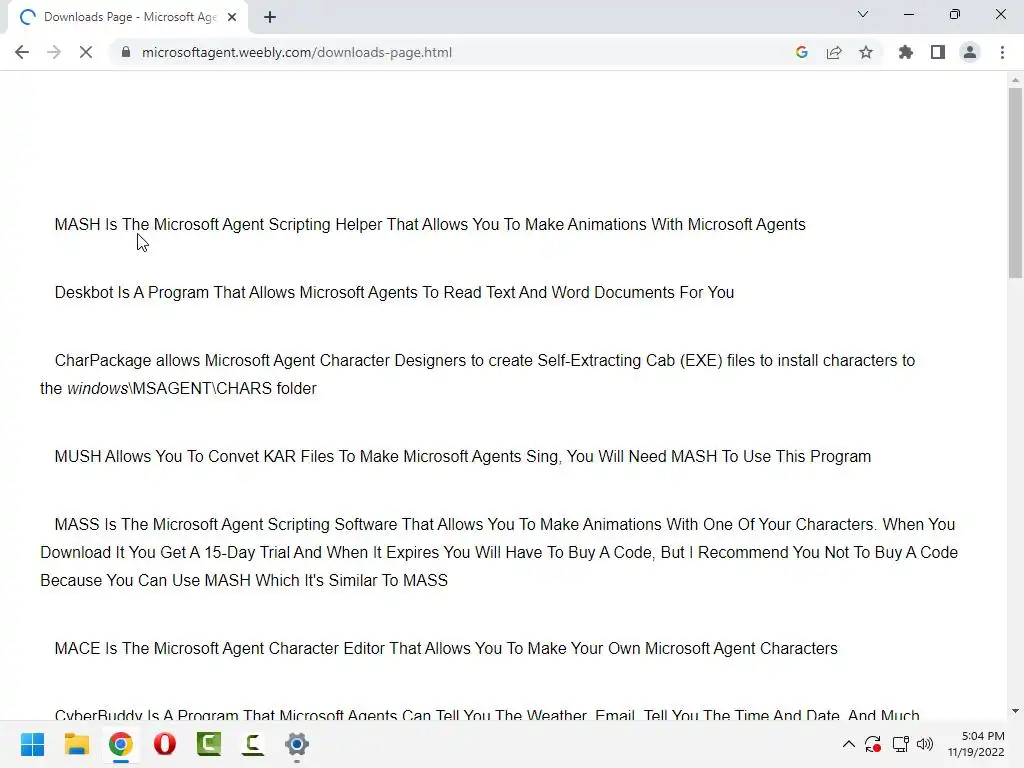Open the Chrome three-dot menu
The width and height of the screenshot is (1024, 768).
coord(1002,52)
